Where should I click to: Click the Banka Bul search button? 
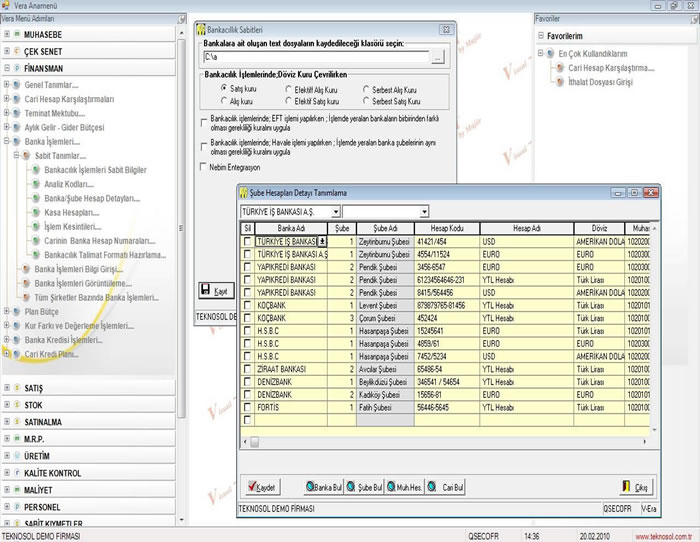[324, 487]
